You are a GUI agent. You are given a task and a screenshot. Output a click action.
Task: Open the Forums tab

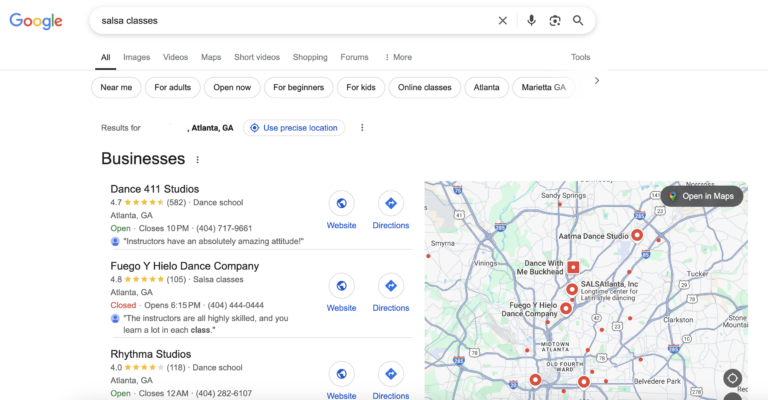click(x=354, y=57)
